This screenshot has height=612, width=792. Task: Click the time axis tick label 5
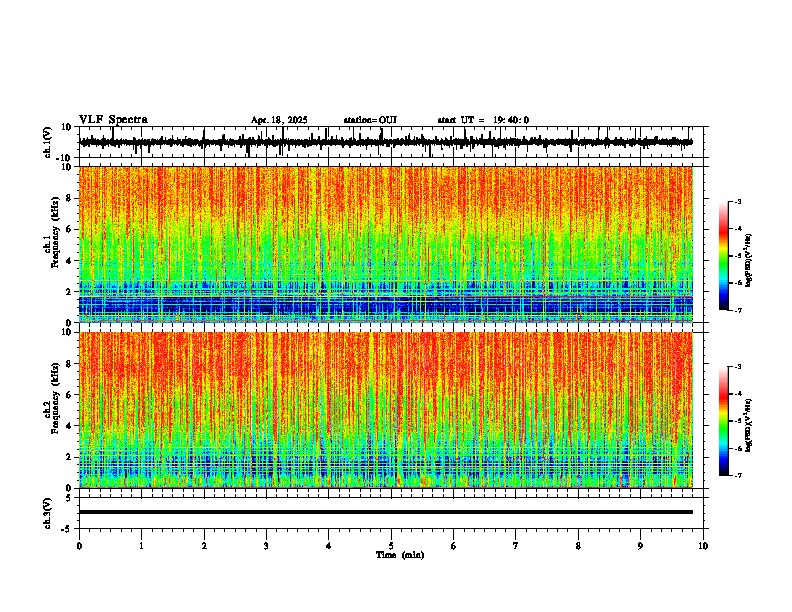pyautogui.click(x=391, y=546)
